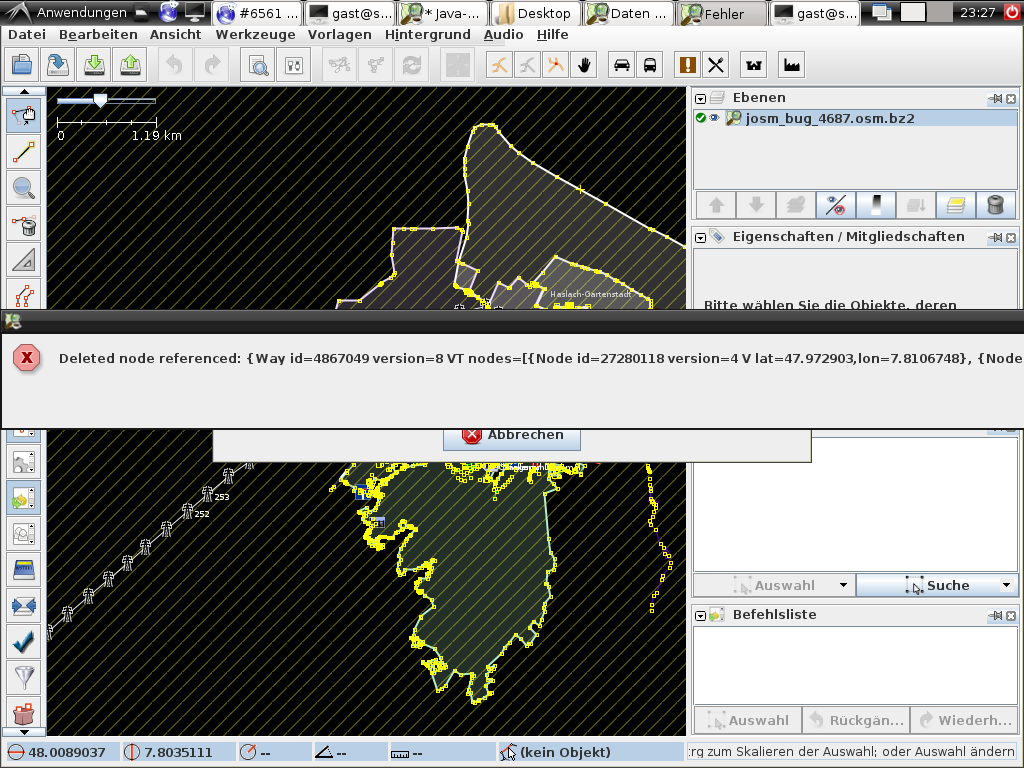Open the Hintergrund menu
The width and height of the screenshot is (1024, 768).
coord(427,34)
